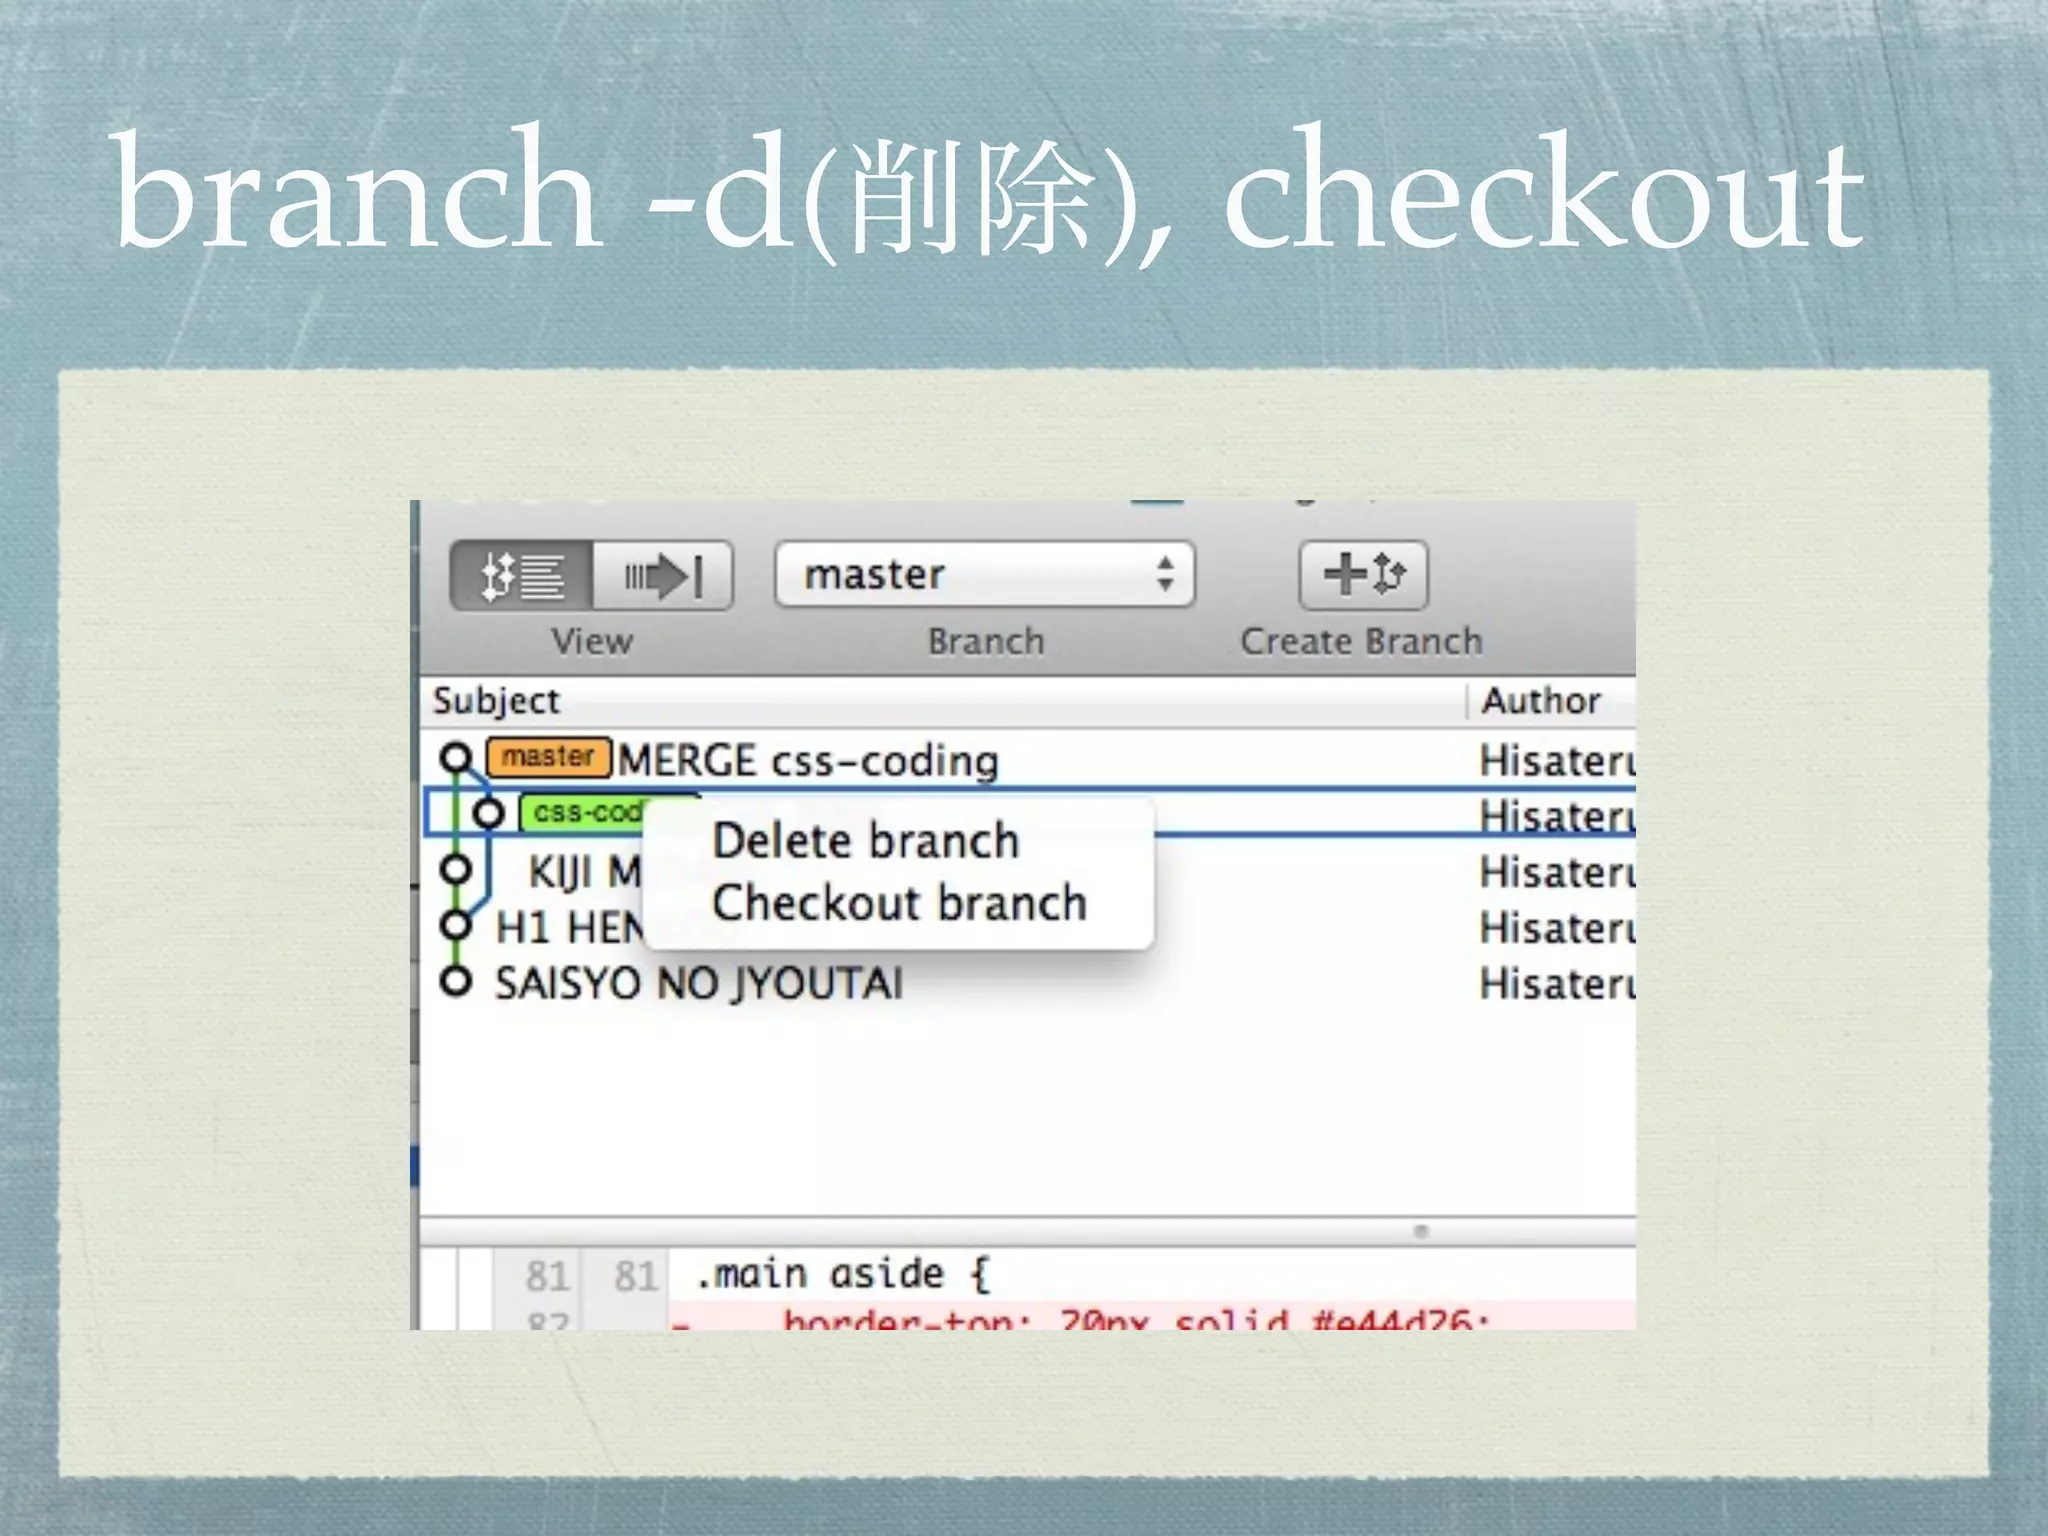Click the orange master branch label
The height and width of the screenshot is (1536, 2048).
coord(548,757)
